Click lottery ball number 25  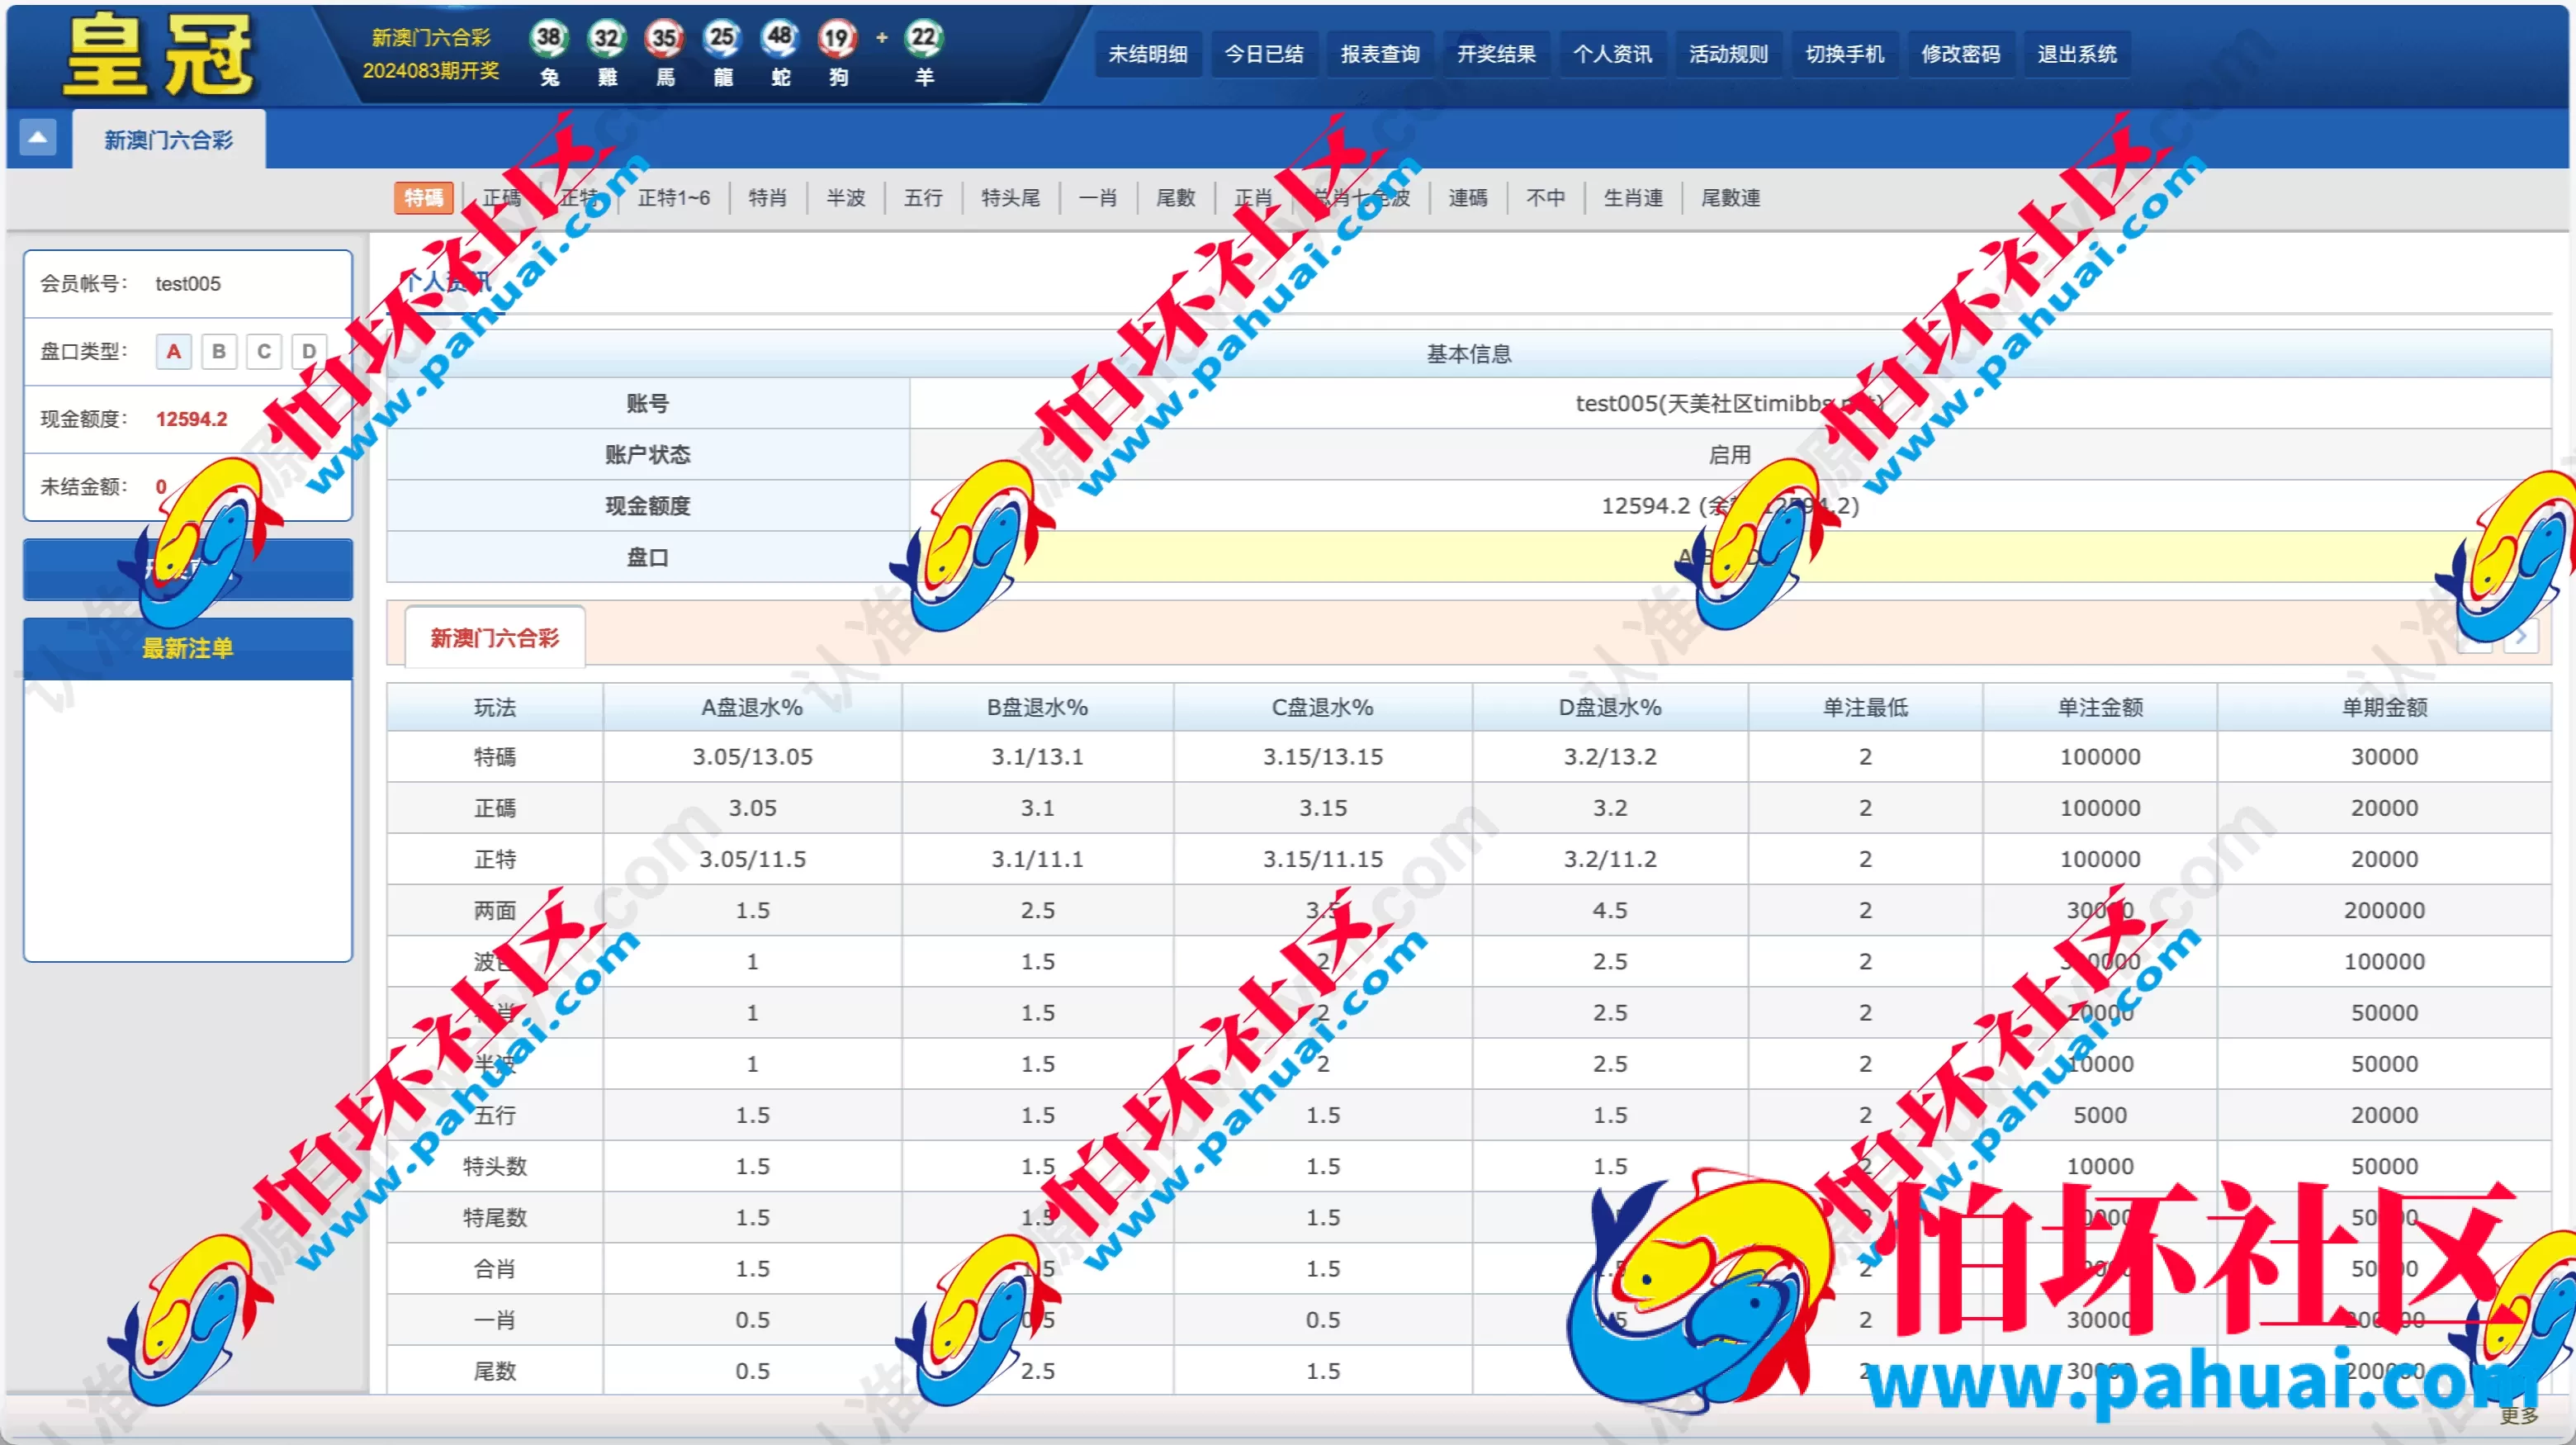(x=722, y=38)
